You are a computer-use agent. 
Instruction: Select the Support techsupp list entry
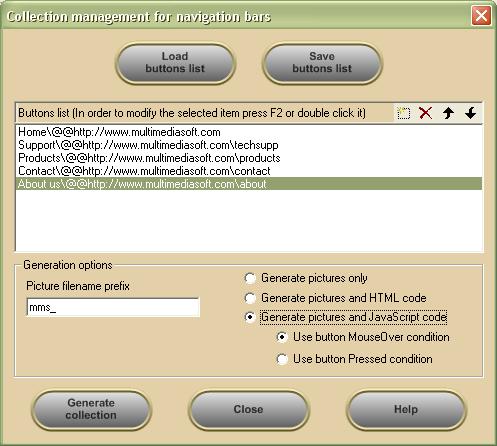point(249,145)
